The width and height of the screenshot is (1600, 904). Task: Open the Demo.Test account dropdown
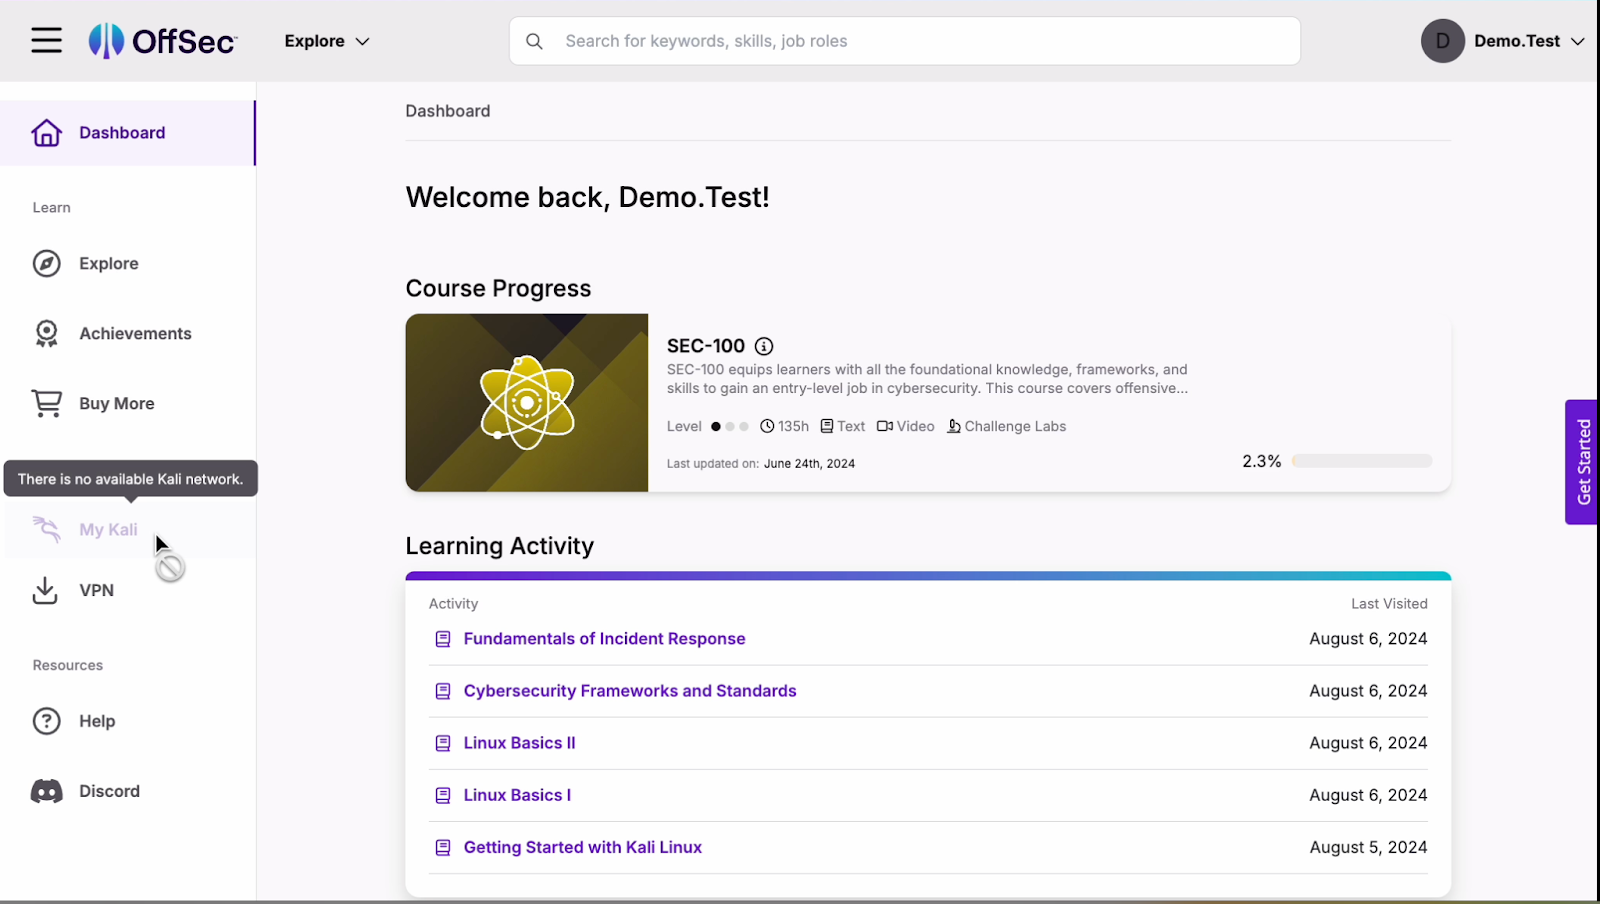(1516, 41)
